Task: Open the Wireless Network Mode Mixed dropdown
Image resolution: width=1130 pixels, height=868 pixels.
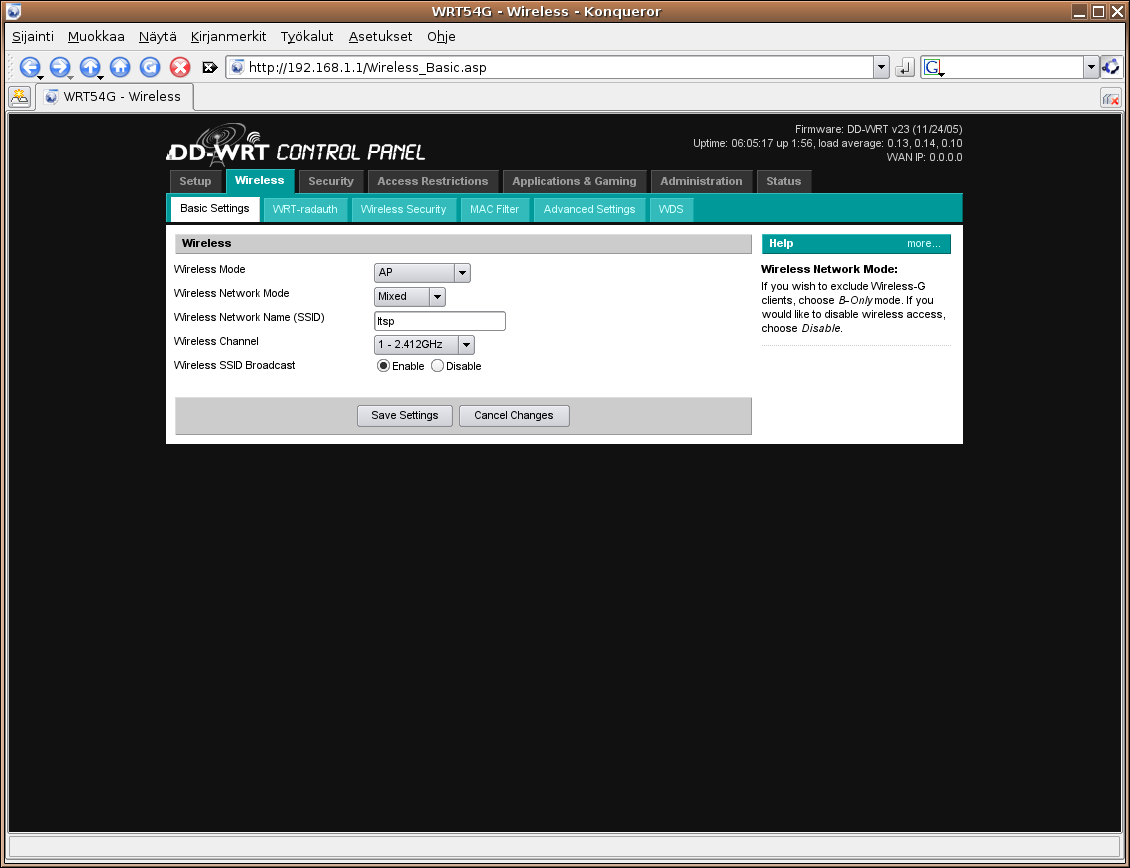Action: tap(410, 297)
